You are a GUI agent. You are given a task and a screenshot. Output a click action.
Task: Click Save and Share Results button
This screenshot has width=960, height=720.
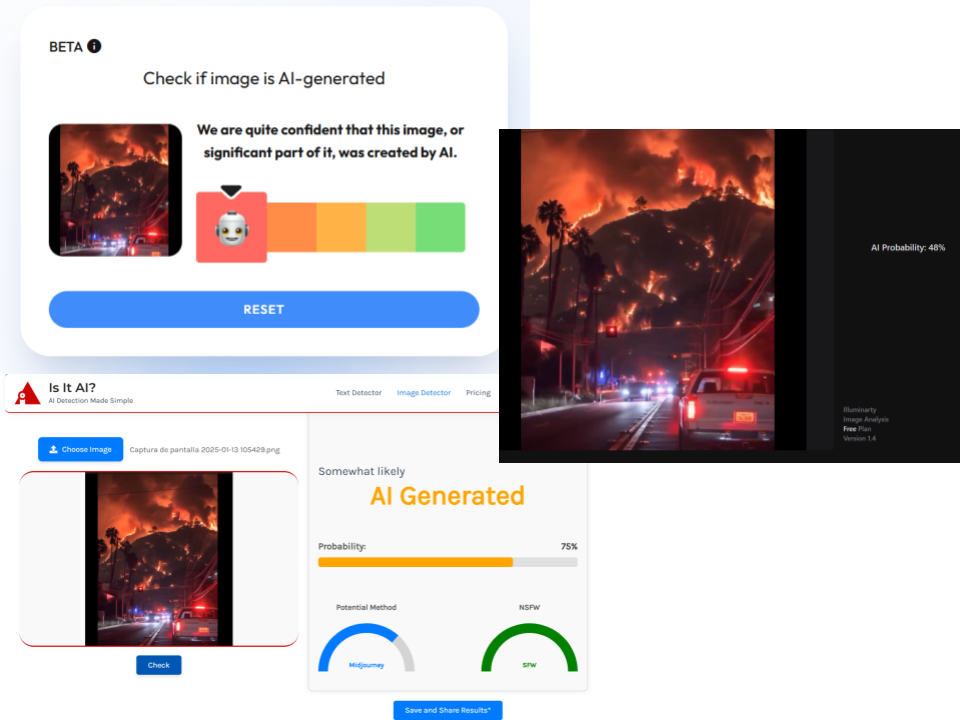pos(448,710)
